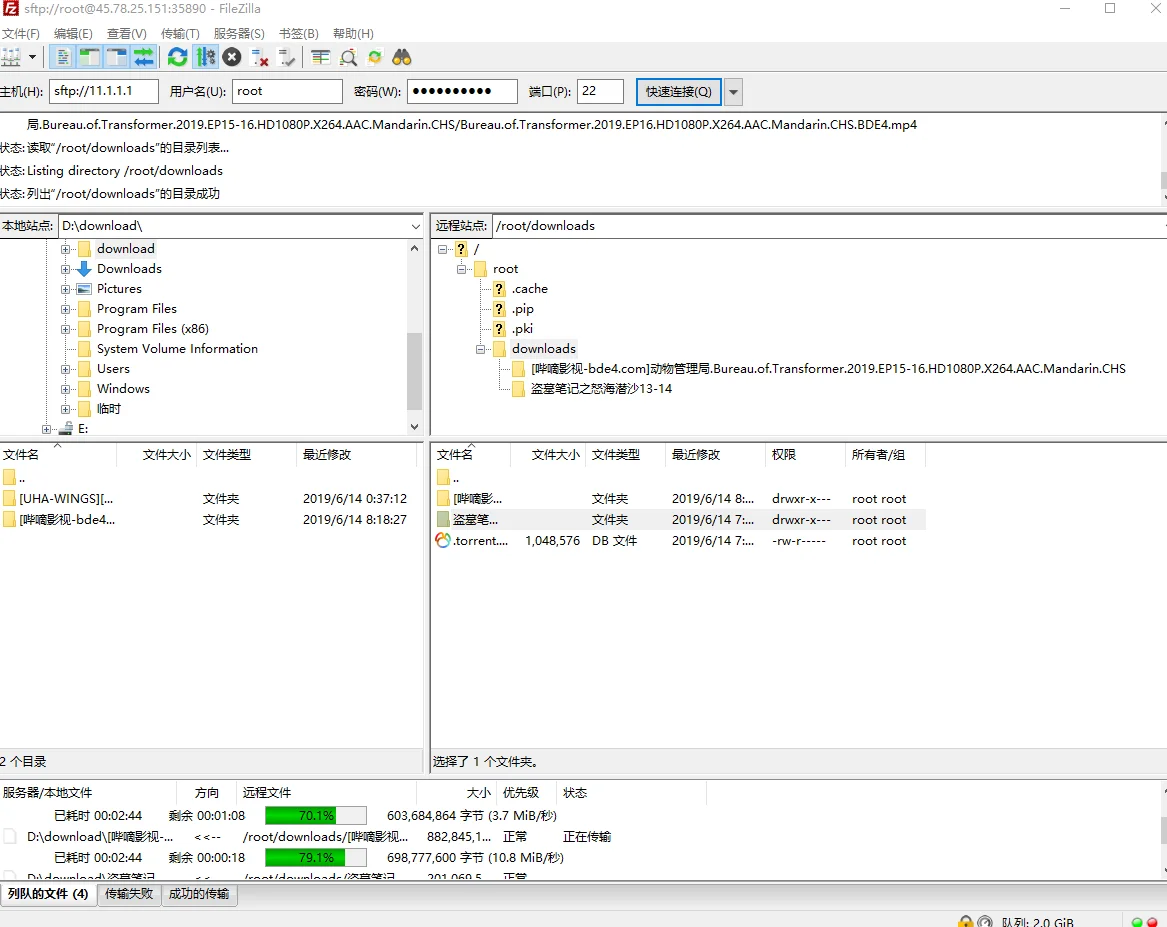Open the 服务器(S) menu
The image size is (1167, 927).
click(239, 33)
